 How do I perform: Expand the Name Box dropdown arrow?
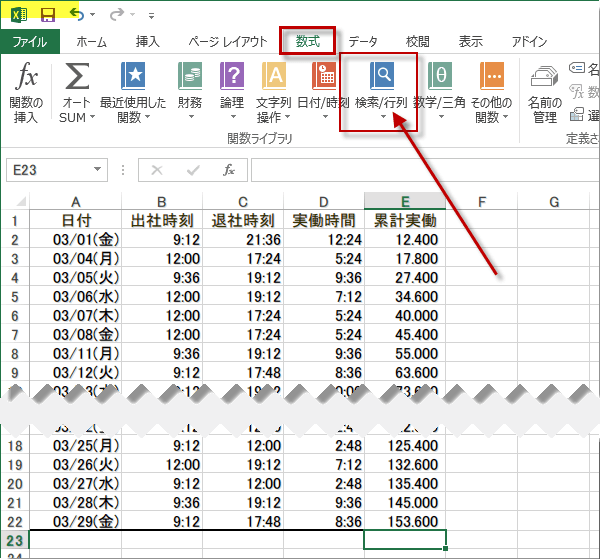97,170
